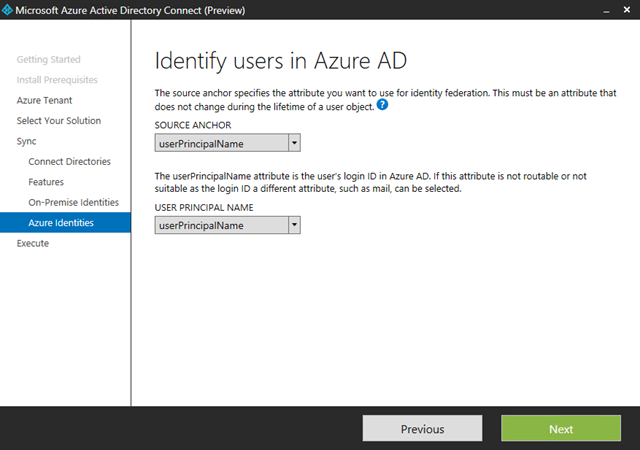The image size is (640, 450).
Task: Go to On-Premise Identities step
Action: click(x=73, y=202)
